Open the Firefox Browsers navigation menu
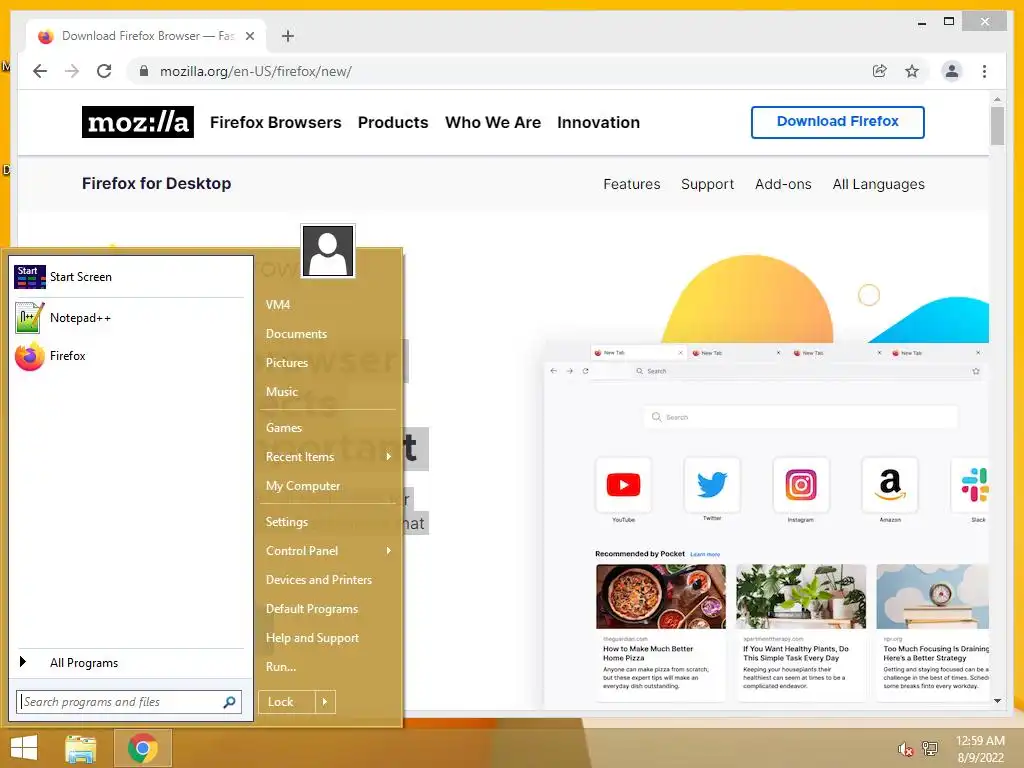This screenshot has width=1024, height=768. [x=276, y=122]
